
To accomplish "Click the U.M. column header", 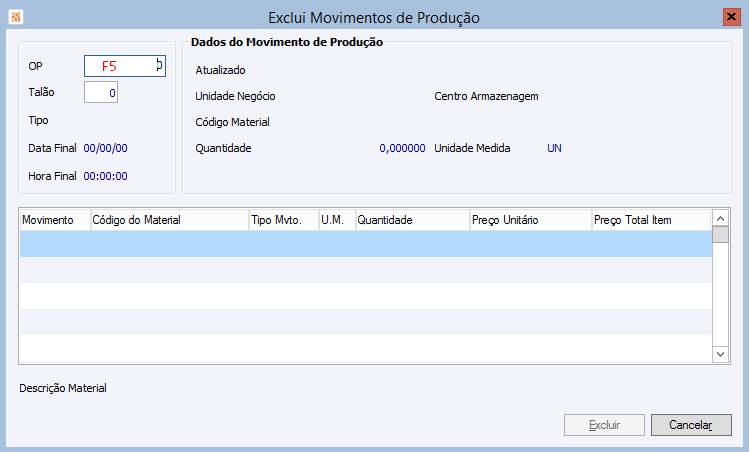I will [x=335, y=219].
